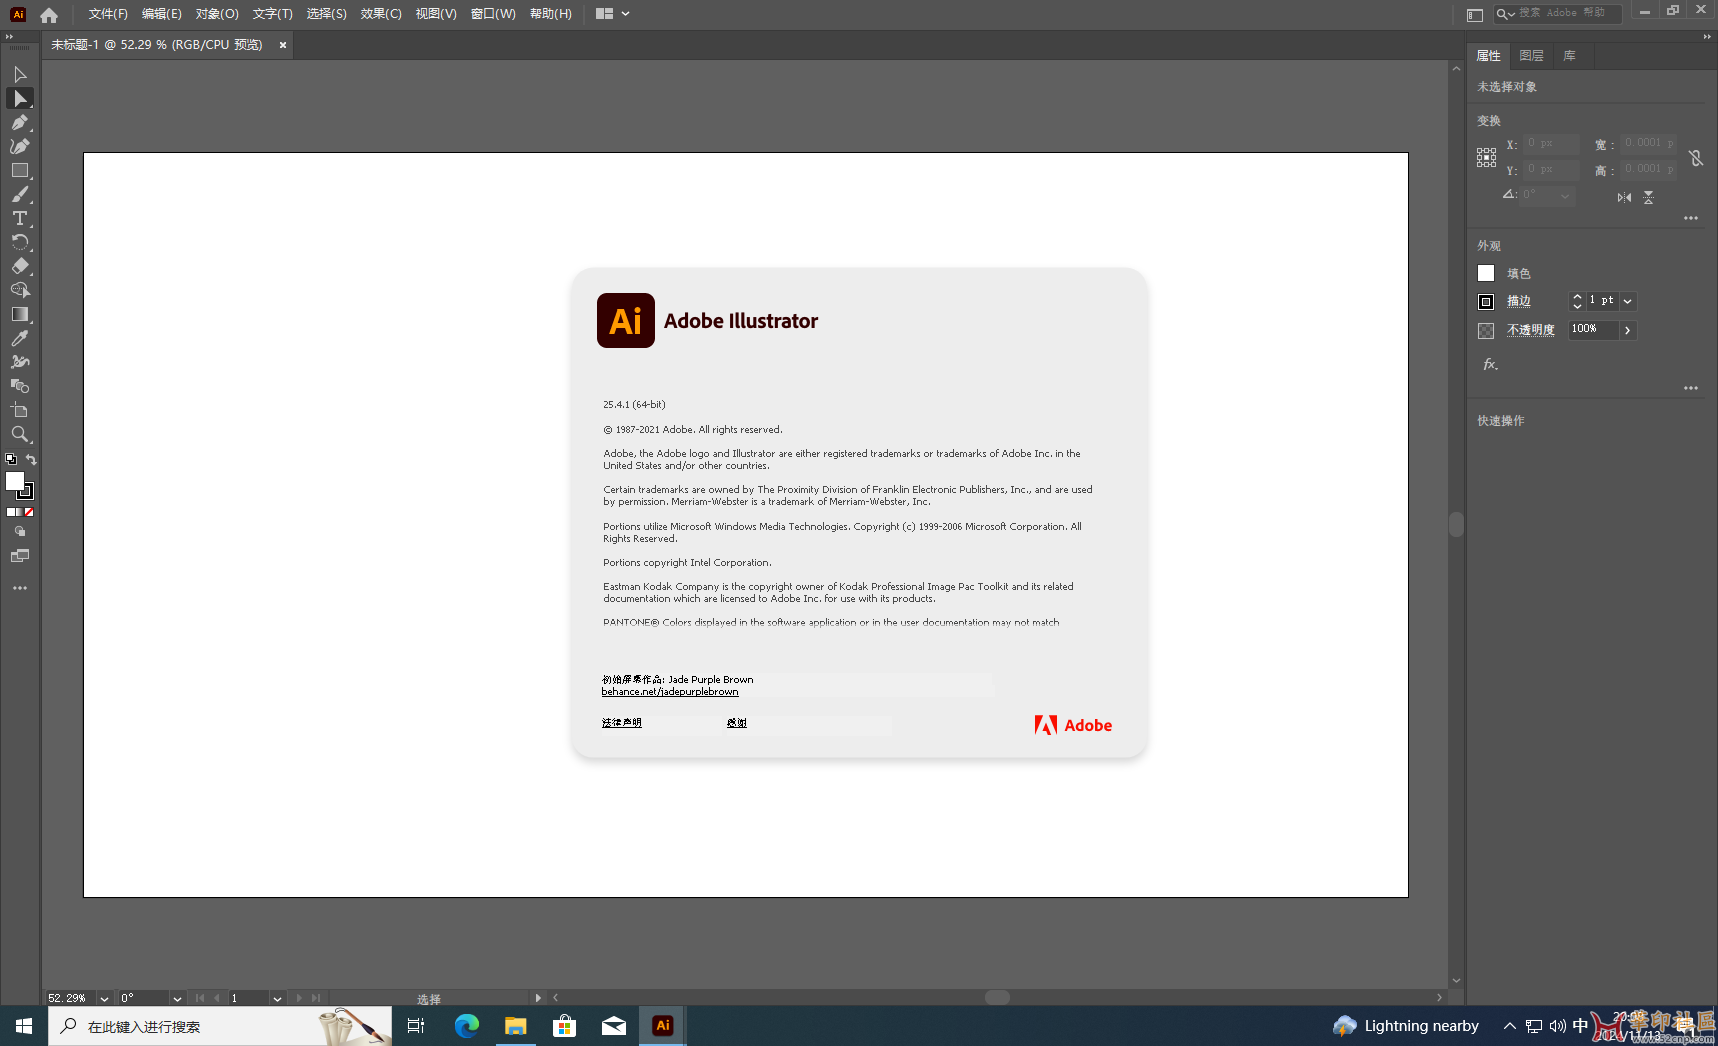The height and width of the screenshot is (1046, 1718).
Task: Expand status bar display options arrow
Action: click(x=538, y=998)
